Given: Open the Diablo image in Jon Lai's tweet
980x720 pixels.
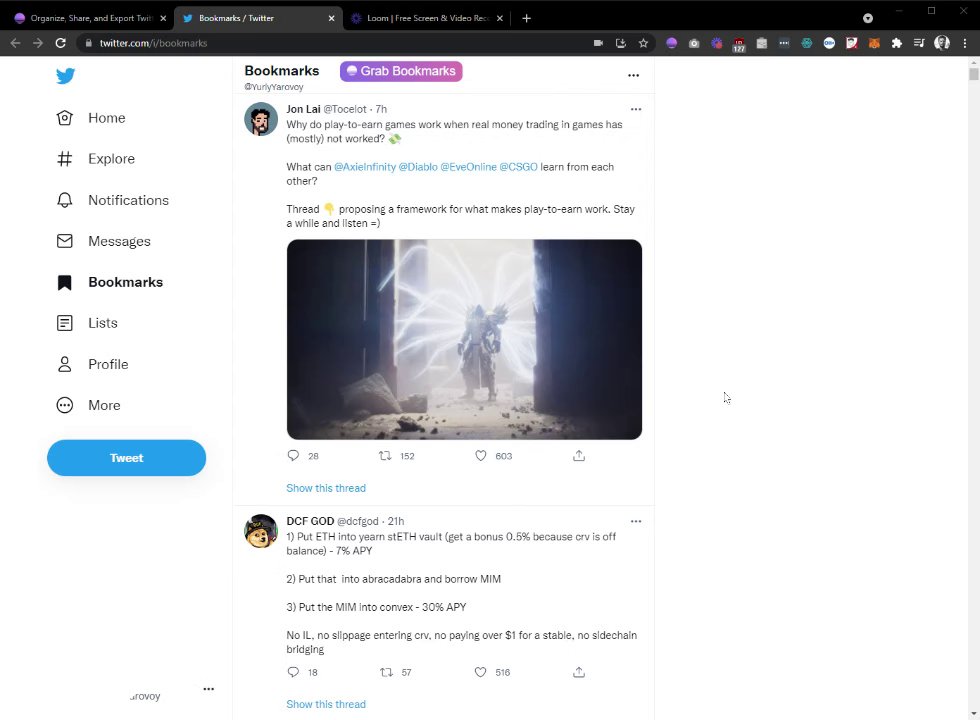Looking at the screenshot, I should [x=464, y=339].
